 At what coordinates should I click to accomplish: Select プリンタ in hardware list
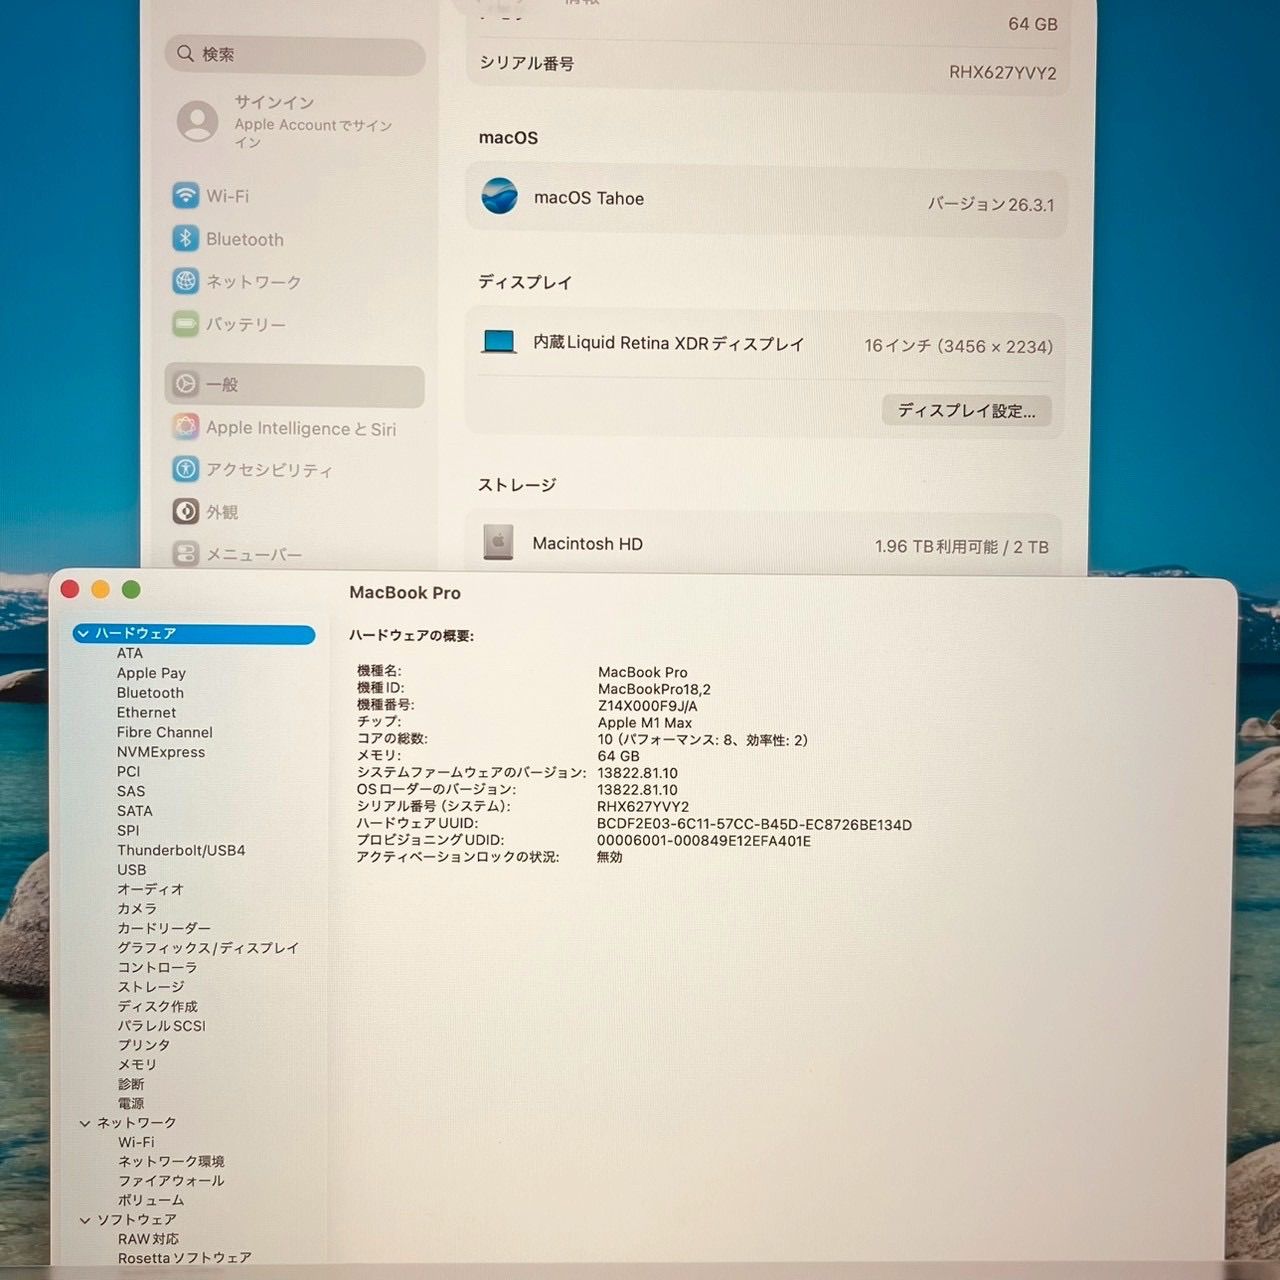[144, 1045]
